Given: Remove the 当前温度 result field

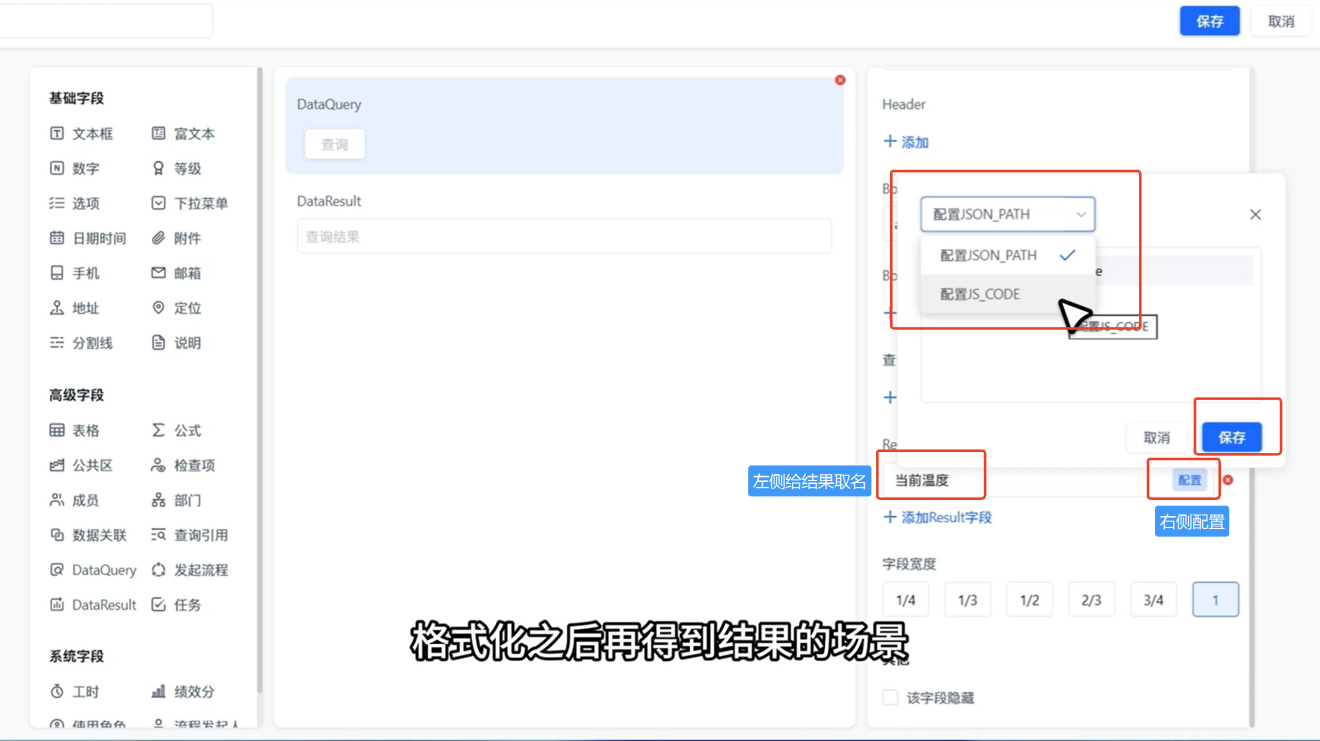Looking at the screenshot, I should click(x=1228, y=480).
